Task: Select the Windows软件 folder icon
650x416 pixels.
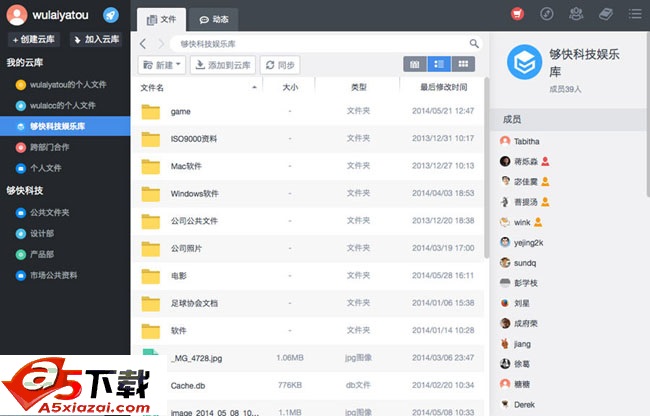Action: (150, 194)
